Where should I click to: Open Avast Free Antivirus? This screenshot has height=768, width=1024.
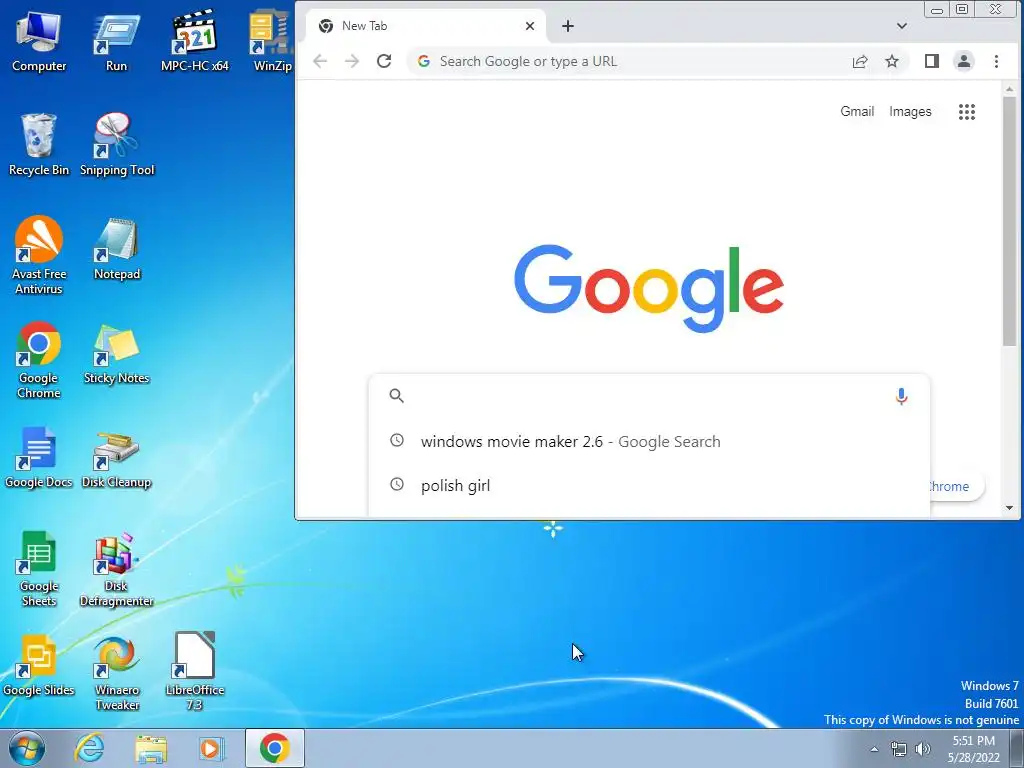click(39, 255)
